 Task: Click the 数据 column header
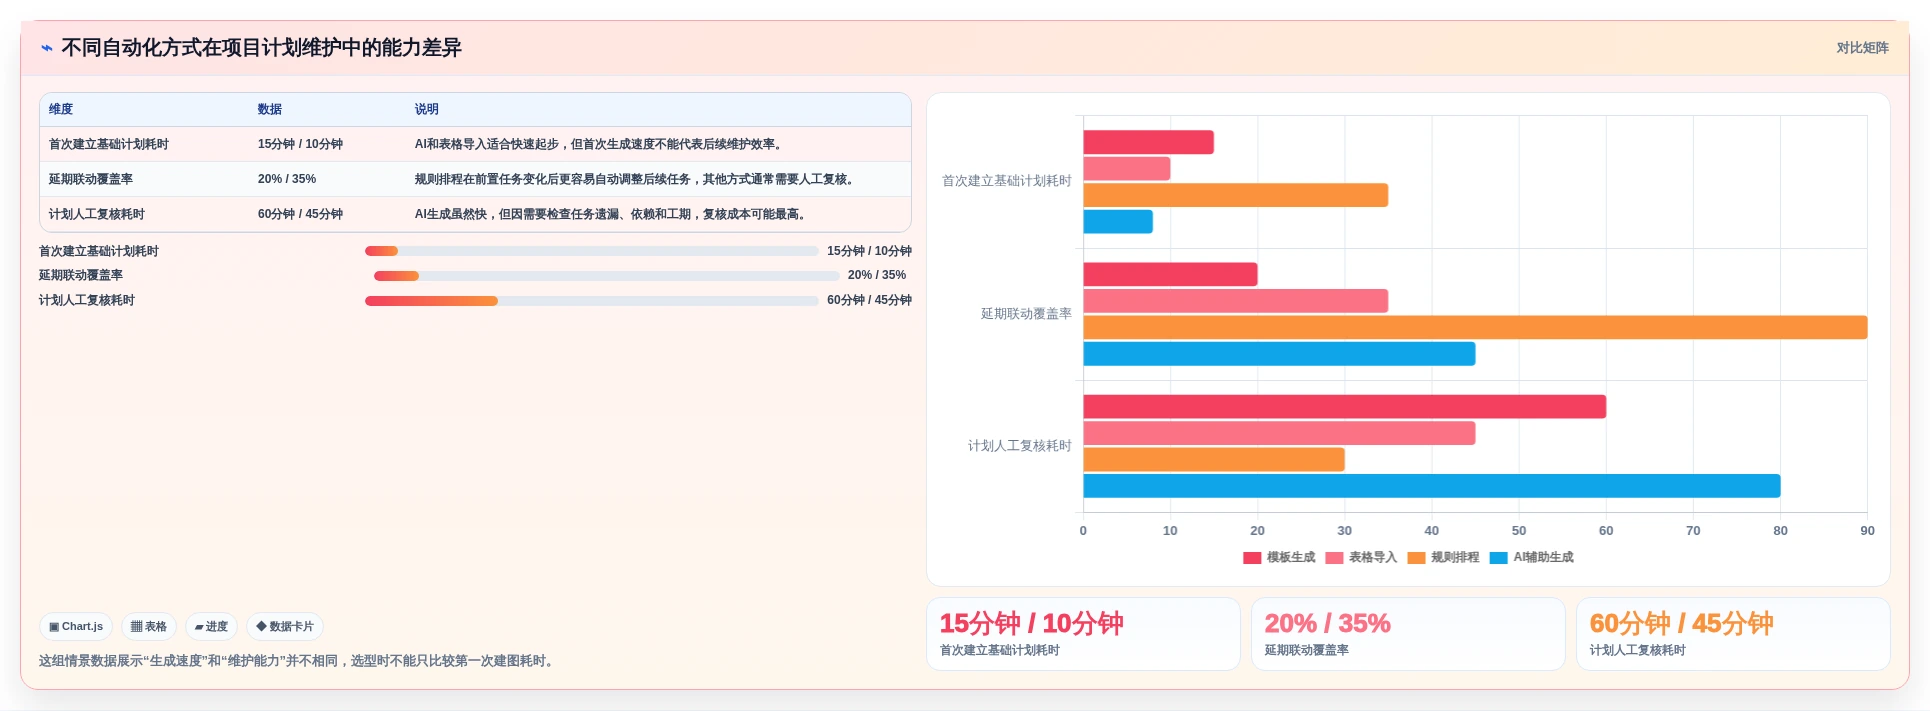(x=270, y=109)
